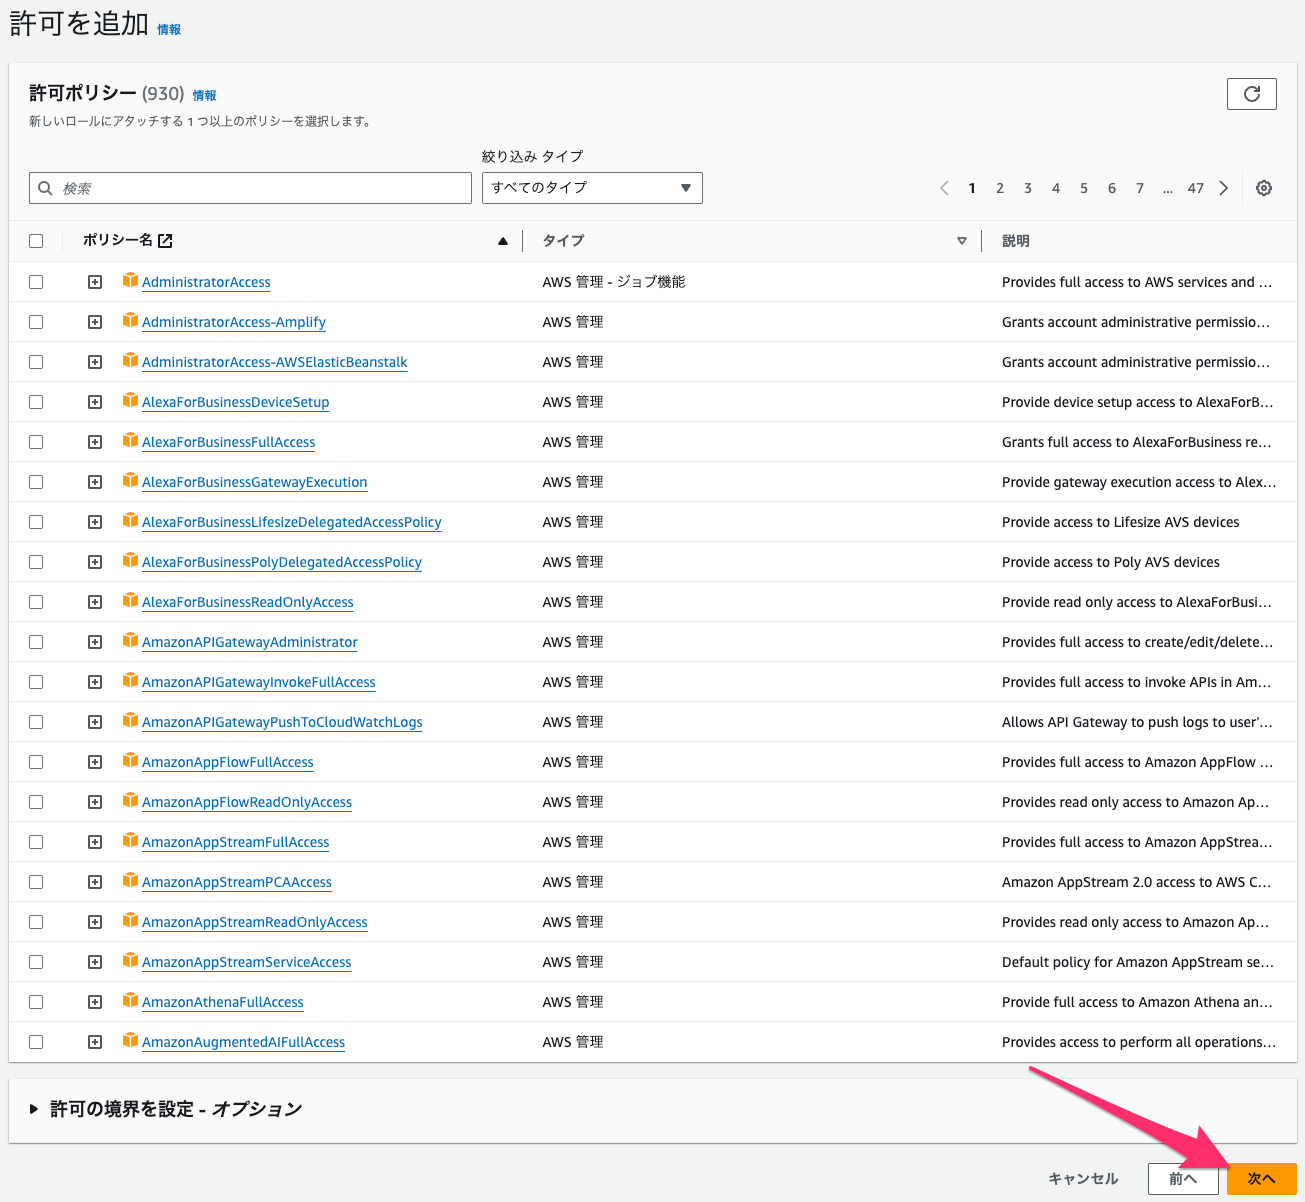Click the タイプ column header label
Screen dimensions: 1305x1202
tap(563, 241)
